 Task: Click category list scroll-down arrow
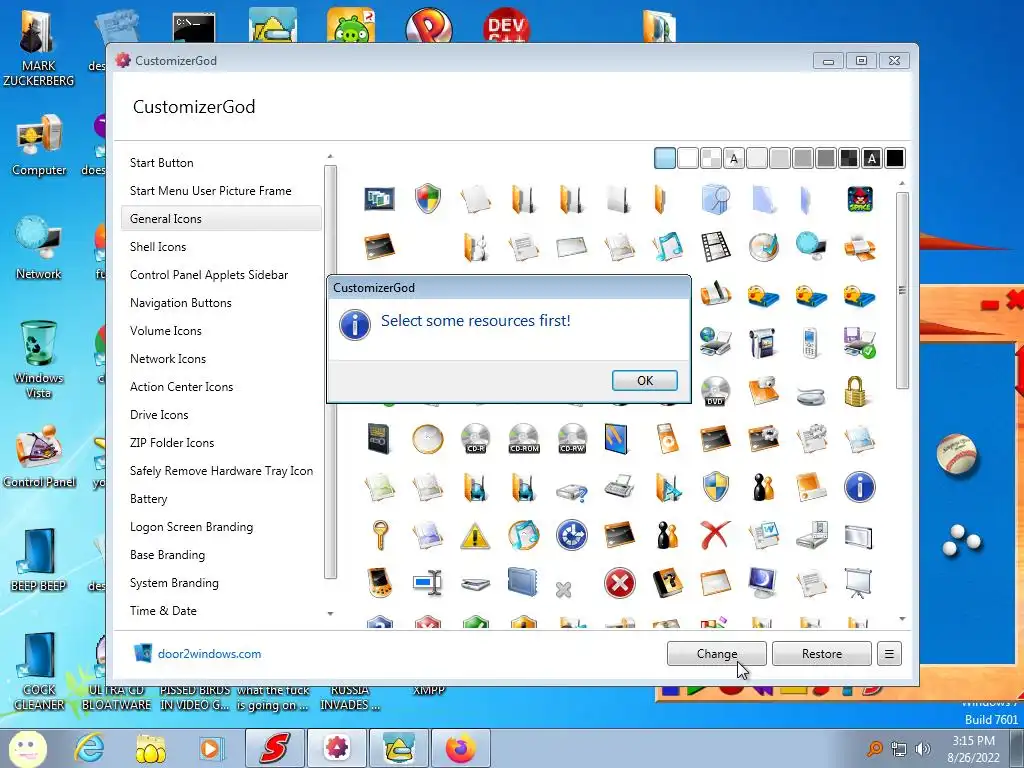[x=330, y=614]
